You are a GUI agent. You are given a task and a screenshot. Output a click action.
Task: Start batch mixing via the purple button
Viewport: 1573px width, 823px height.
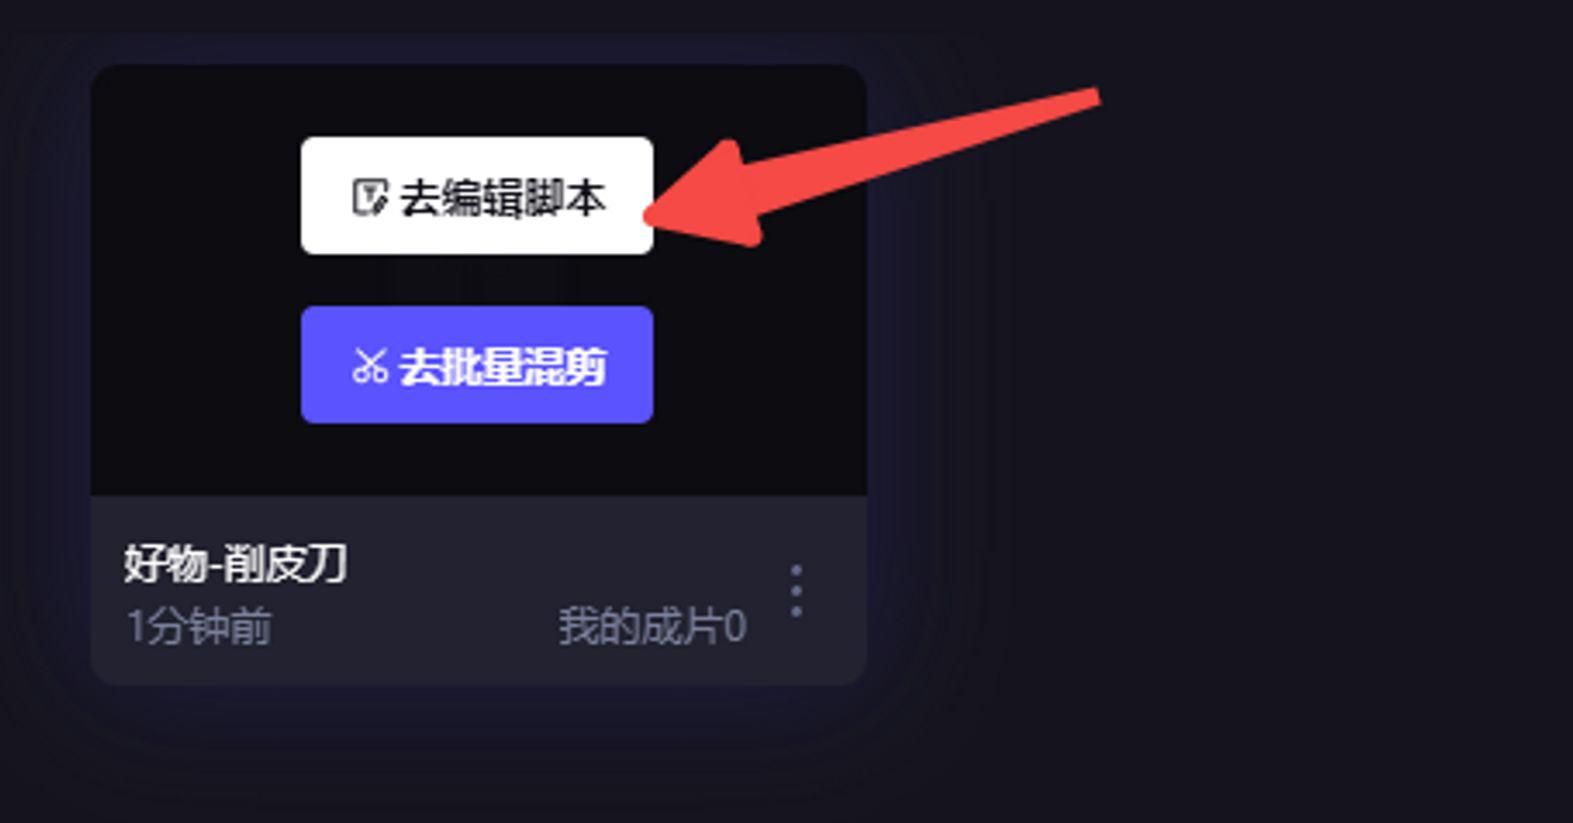pos(477,365)
